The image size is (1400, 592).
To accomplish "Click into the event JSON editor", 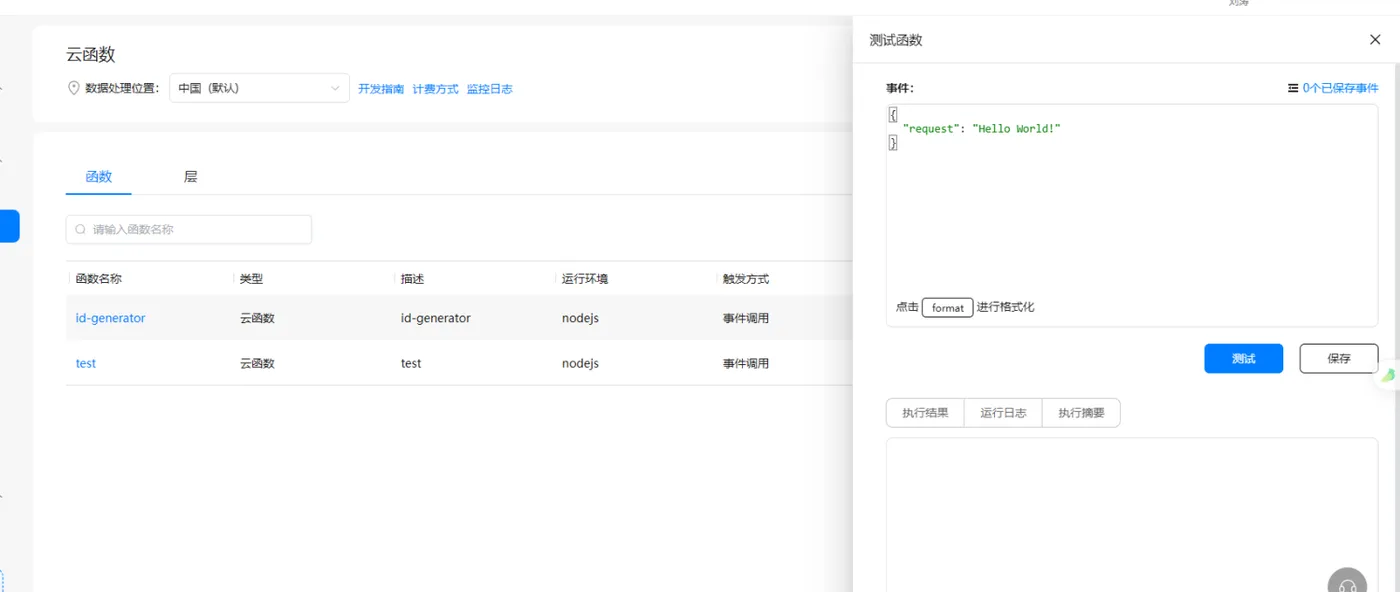I will click(x=1132, y=215).
